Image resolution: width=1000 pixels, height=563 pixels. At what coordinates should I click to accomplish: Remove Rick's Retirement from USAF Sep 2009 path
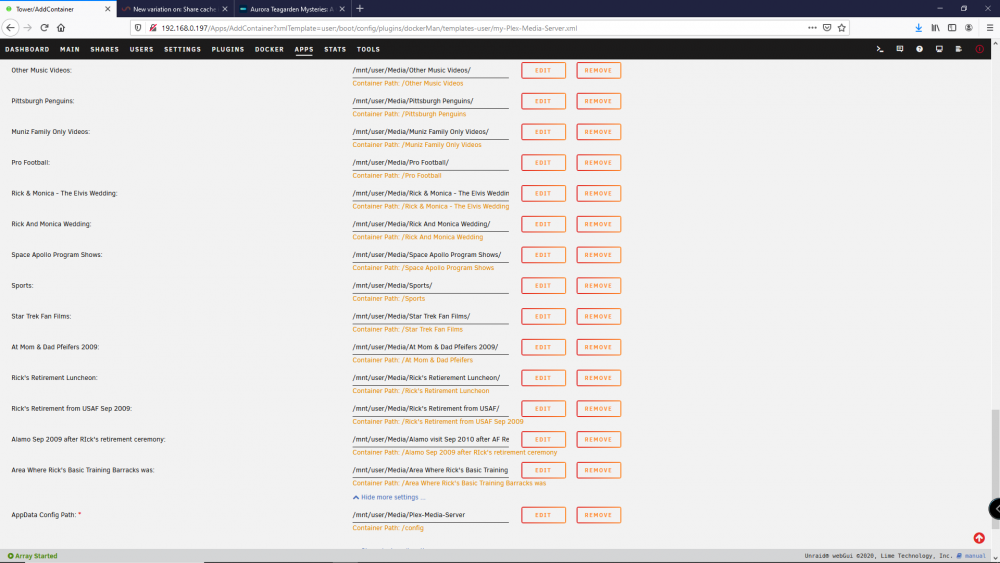(x=598, y=409)
